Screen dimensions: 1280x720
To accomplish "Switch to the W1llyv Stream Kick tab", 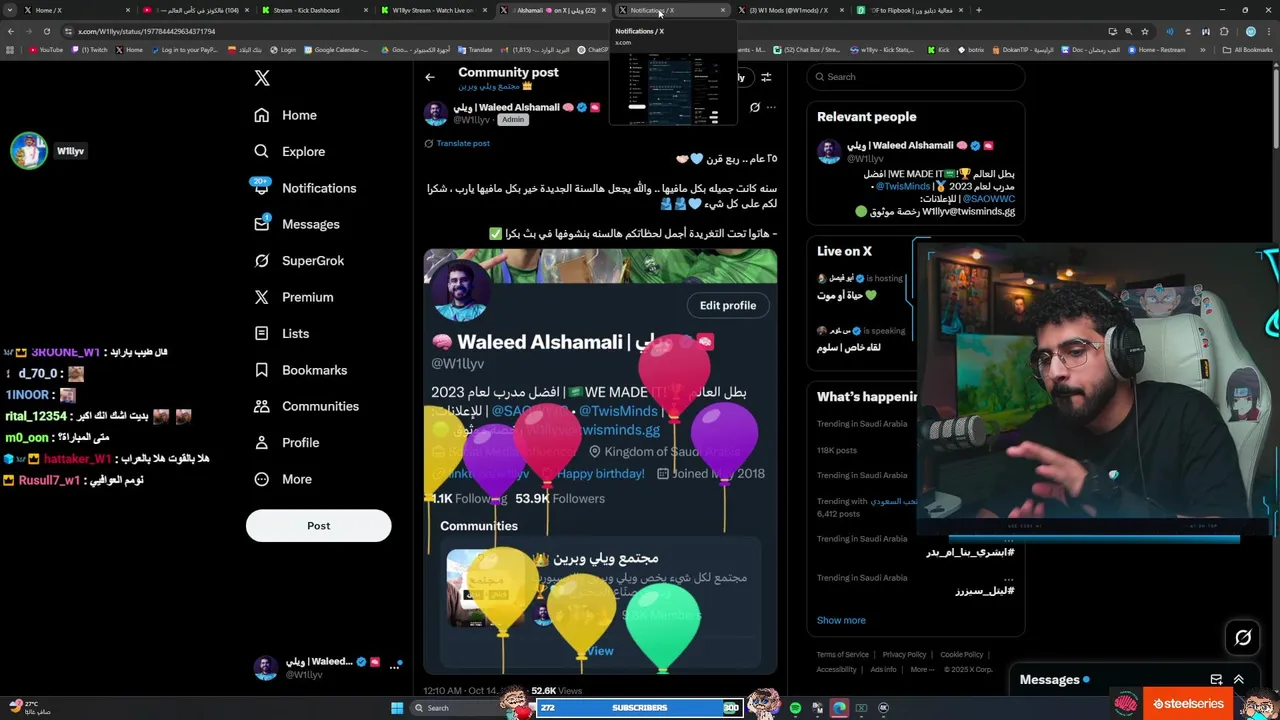I will click(x=433, y=10).
